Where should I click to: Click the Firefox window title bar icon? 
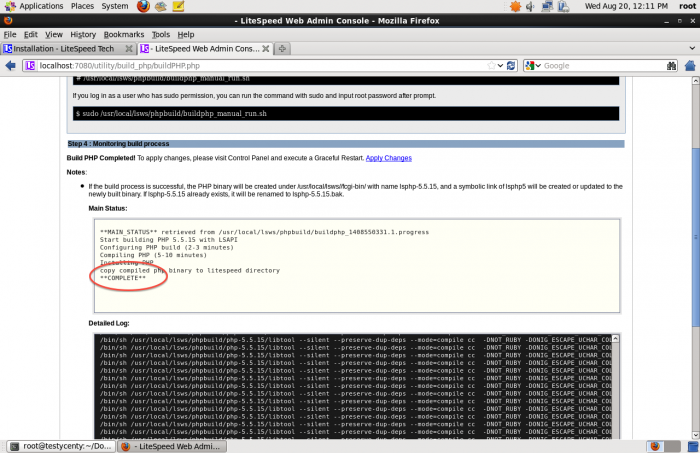pos(8,21)
